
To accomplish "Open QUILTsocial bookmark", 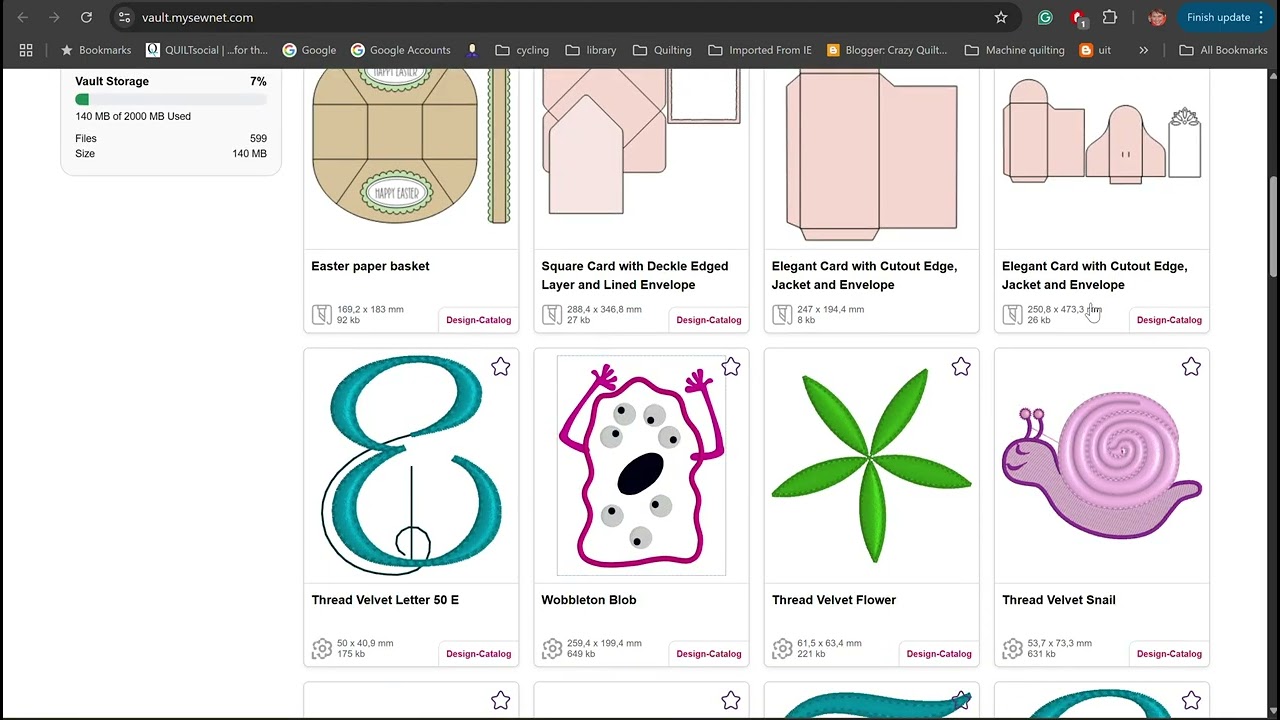I will click(207, 50).
